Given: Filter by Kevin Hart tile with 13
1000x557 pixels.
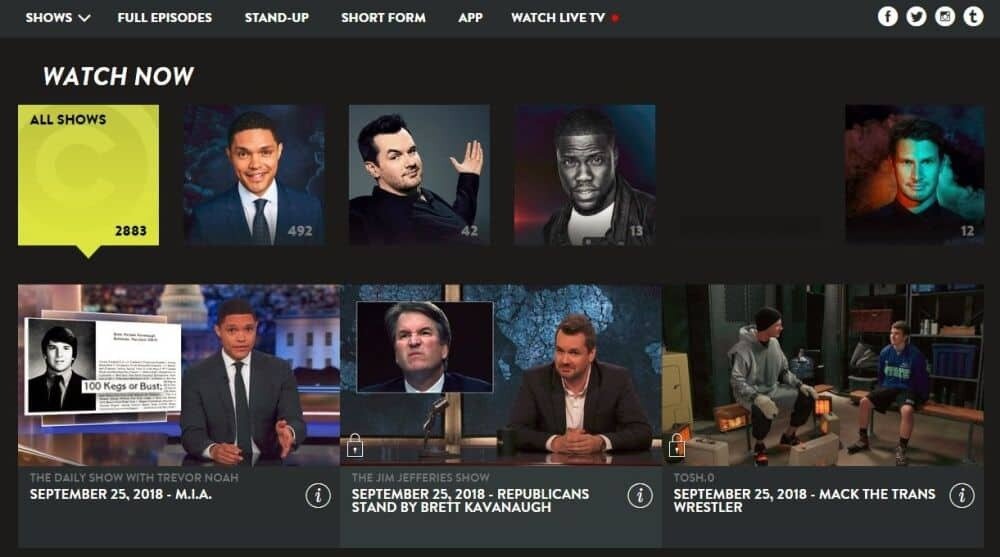Looking at the screenshot, I should point(585,175).
